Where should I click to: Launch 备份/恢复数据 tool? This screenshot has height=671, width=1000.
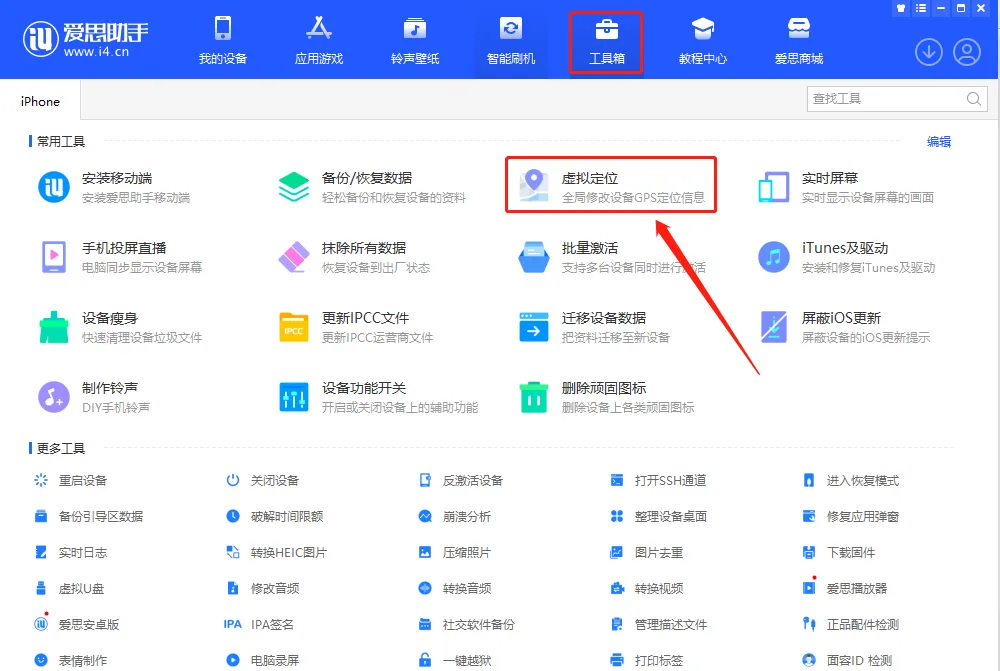(x=372, y=188)
